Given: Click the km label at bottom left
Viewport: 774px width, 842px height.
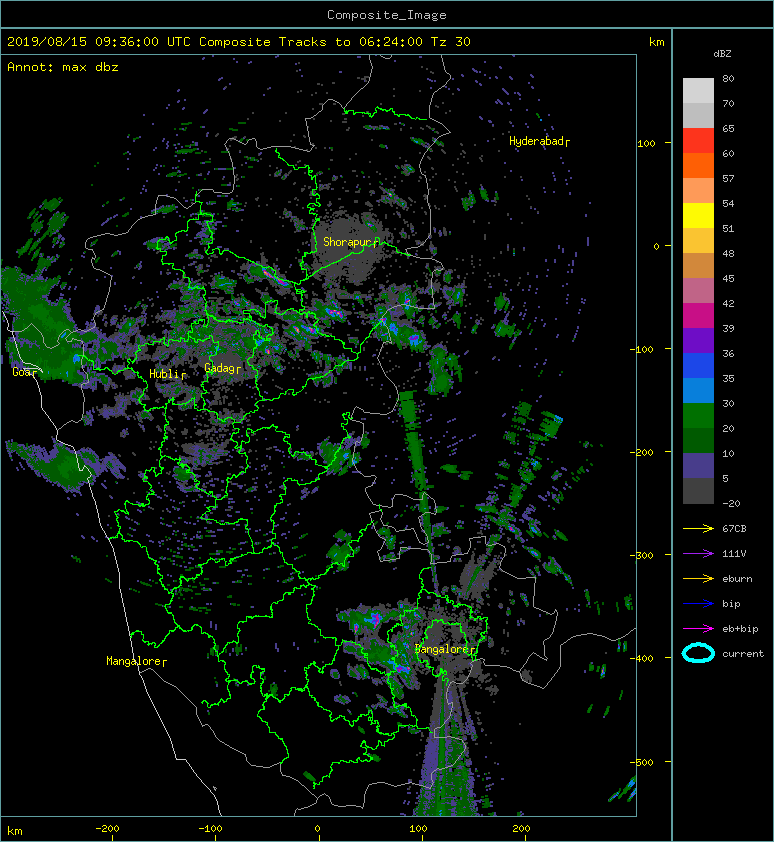Looking at the screenshot, I should pos(15,831).
